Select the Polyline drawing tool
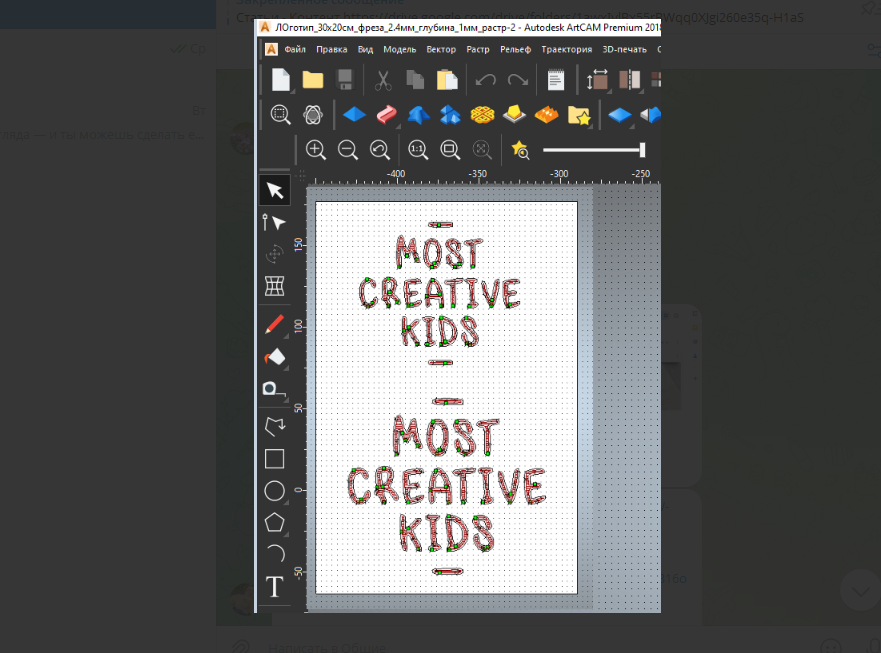Screen dimensions: 881x653 tap(275, 427)
